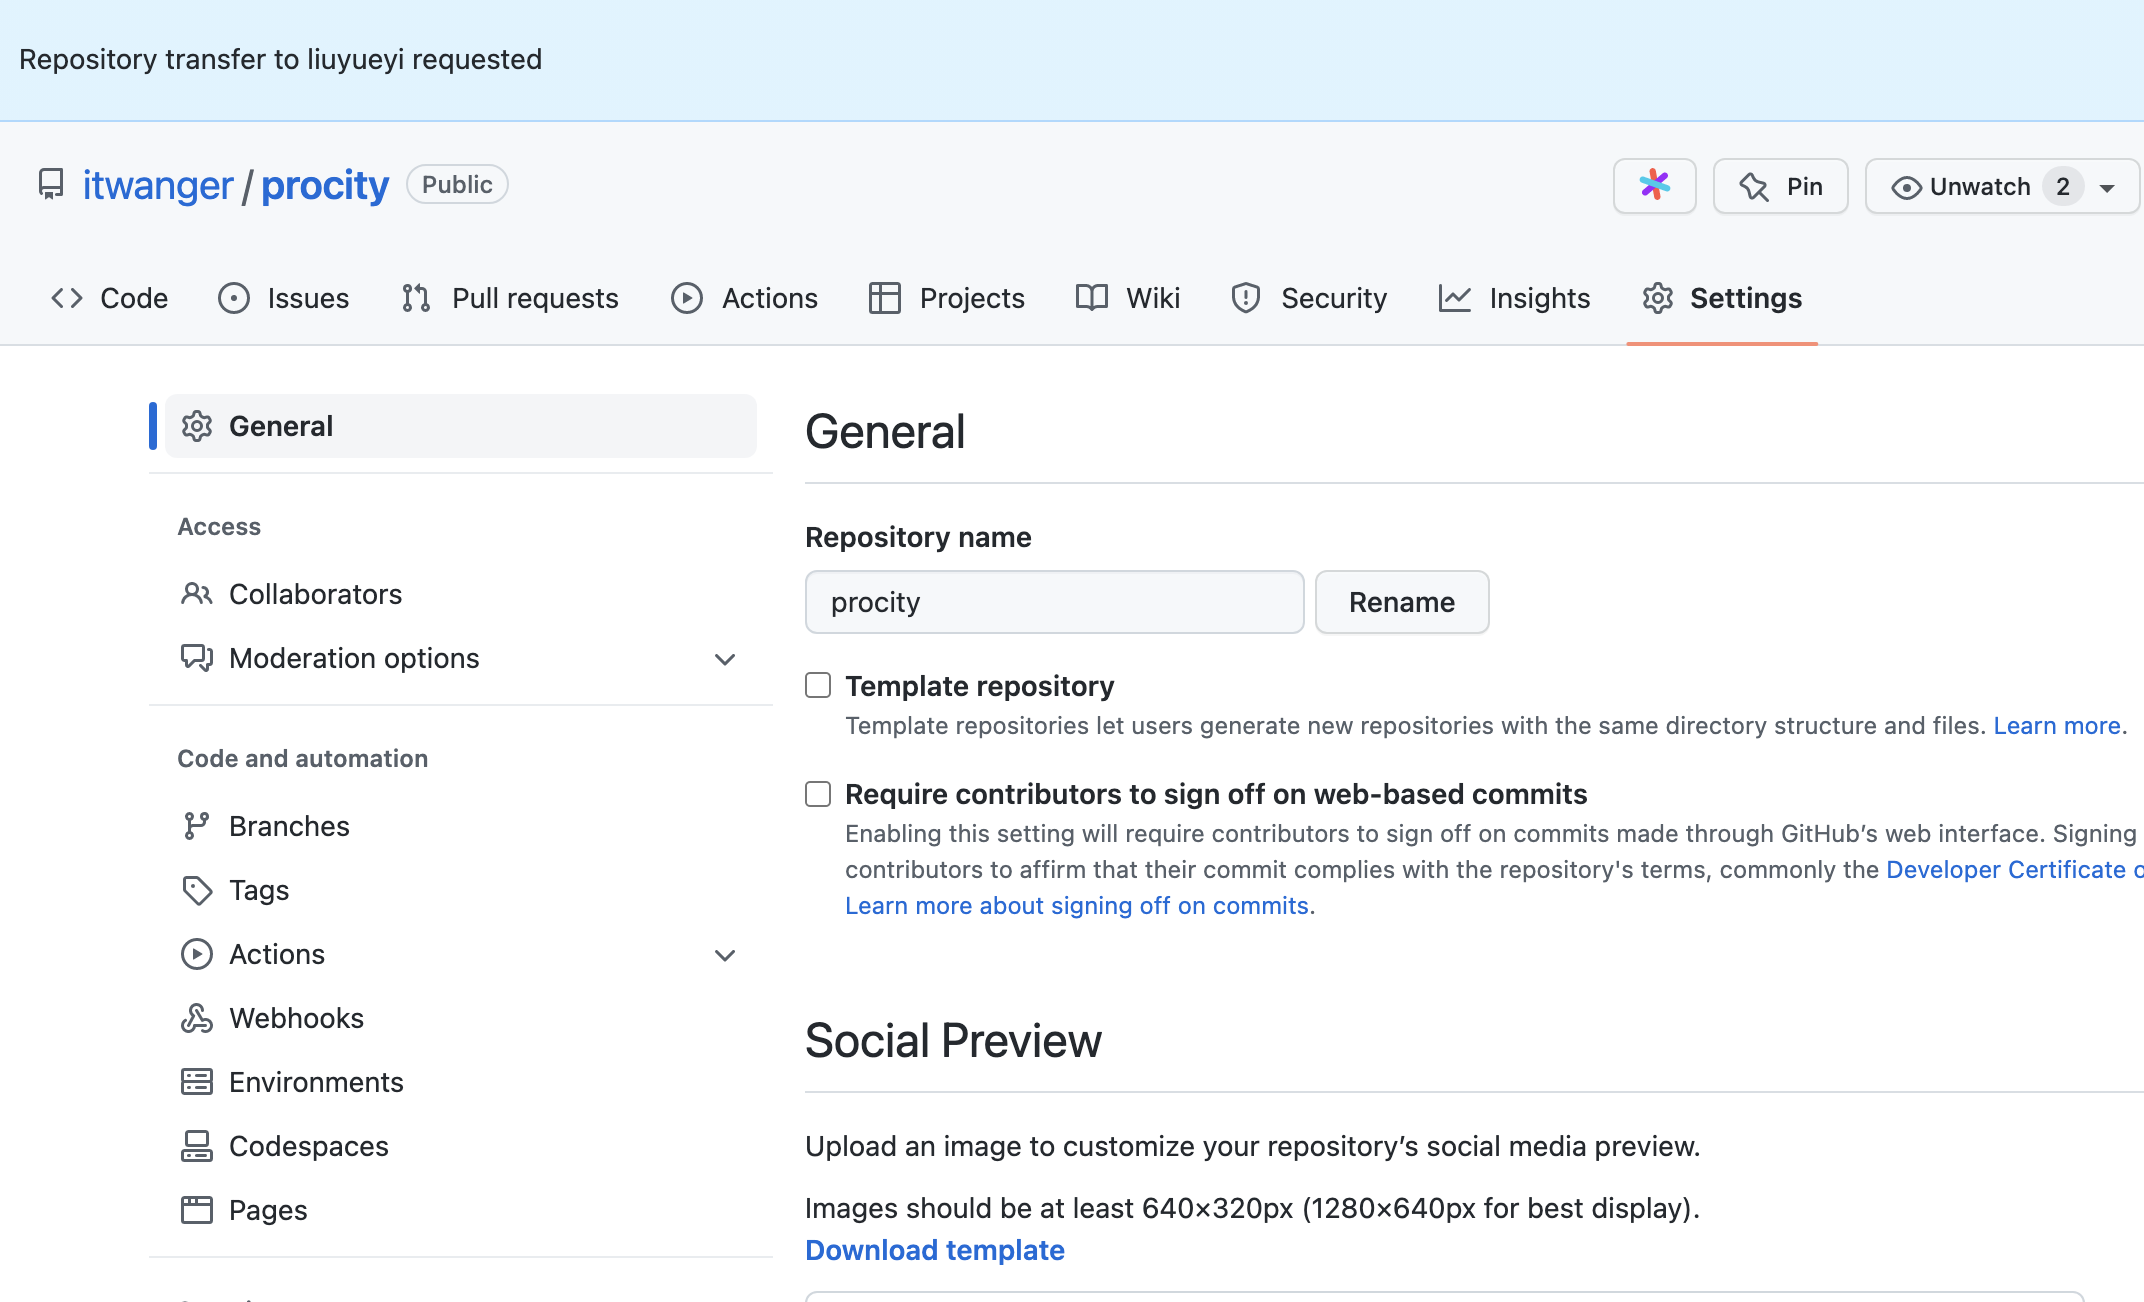Click the gear icon in General sidebar item

[x=197, y=426]
